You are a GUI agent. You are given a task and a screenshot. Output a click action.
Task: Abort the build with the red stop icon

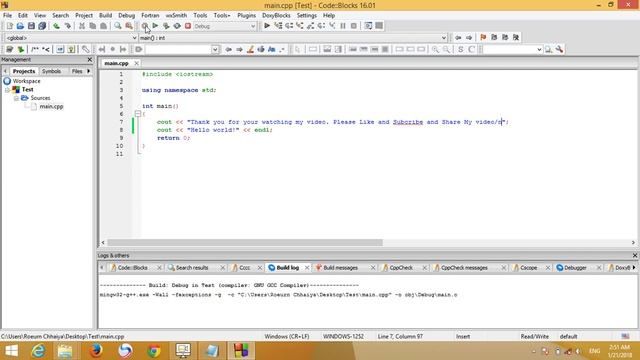click(x=188, y=26)
